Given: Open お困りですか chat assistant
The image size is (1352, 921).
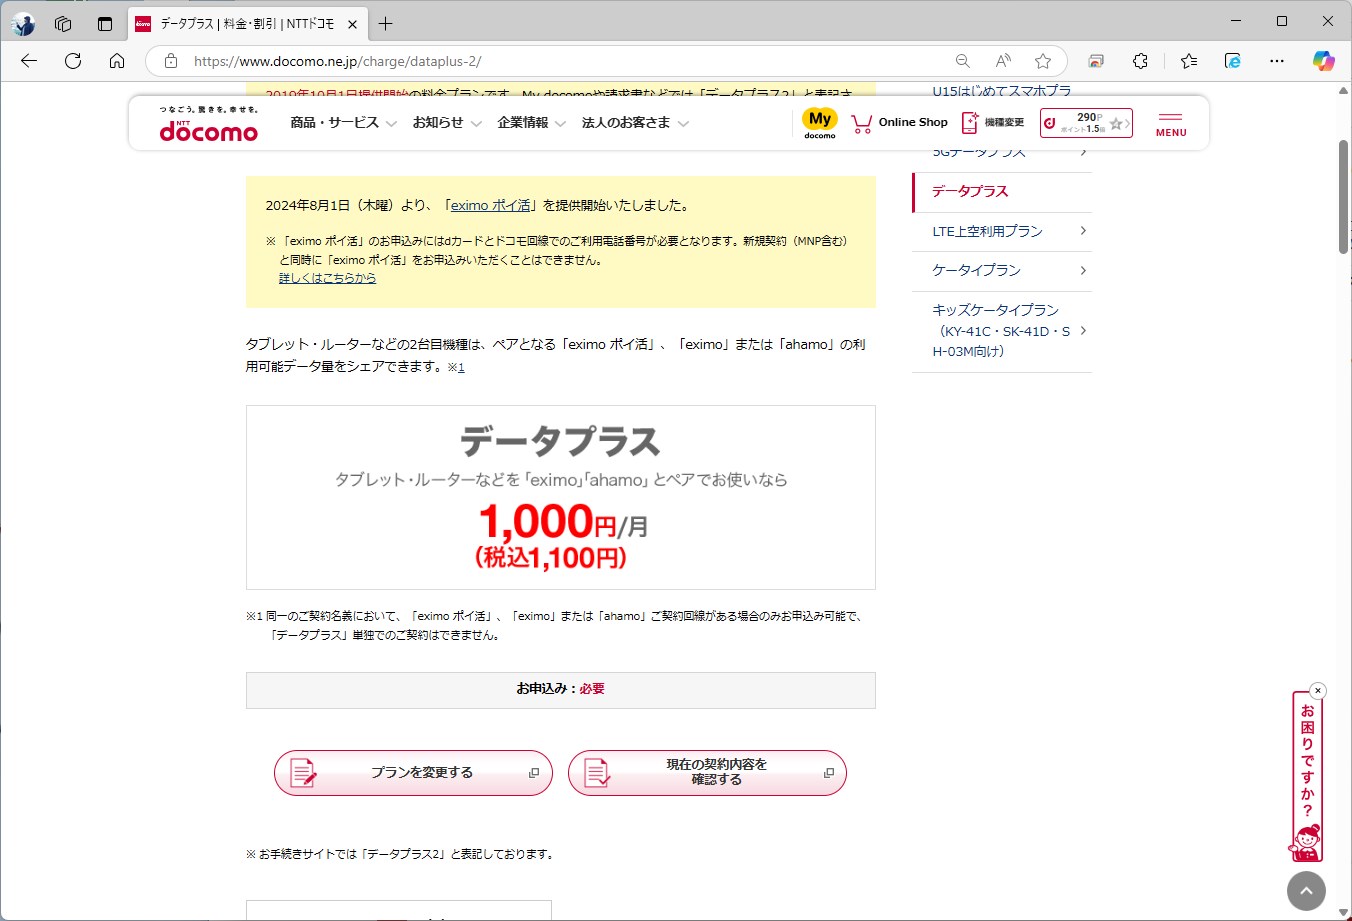Looking at the screenshot, I should [1307, 777].
